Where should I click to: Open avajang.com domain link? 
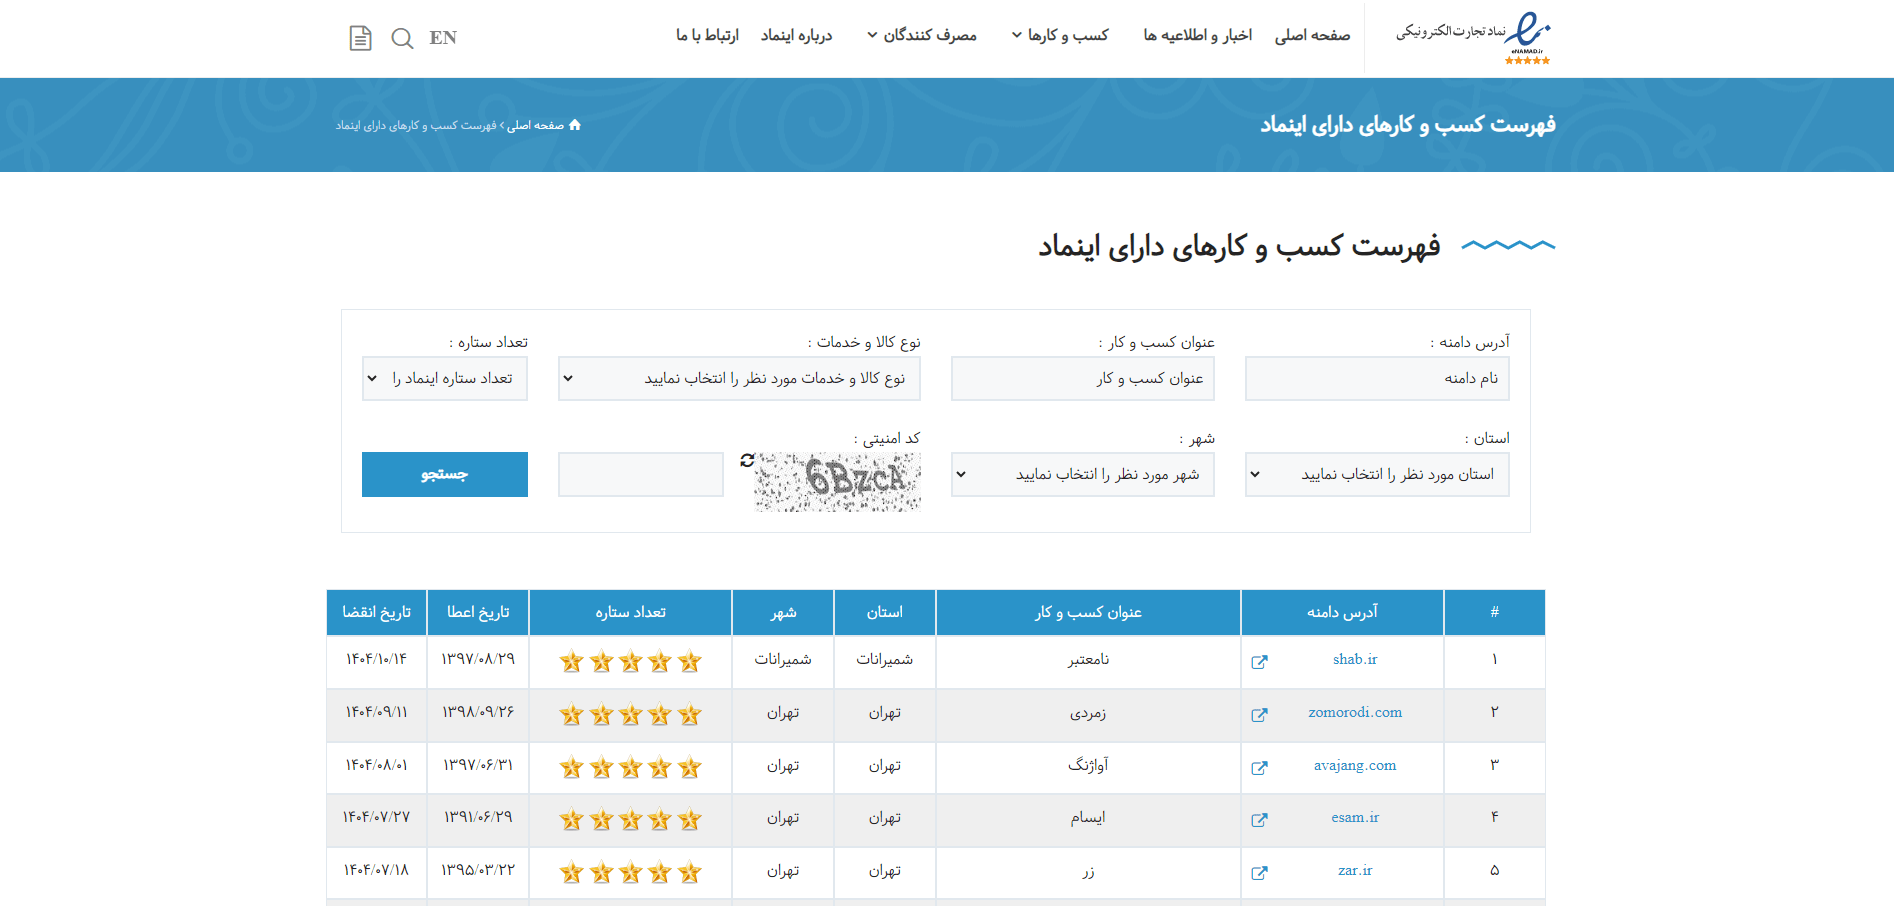[1355, 765]
